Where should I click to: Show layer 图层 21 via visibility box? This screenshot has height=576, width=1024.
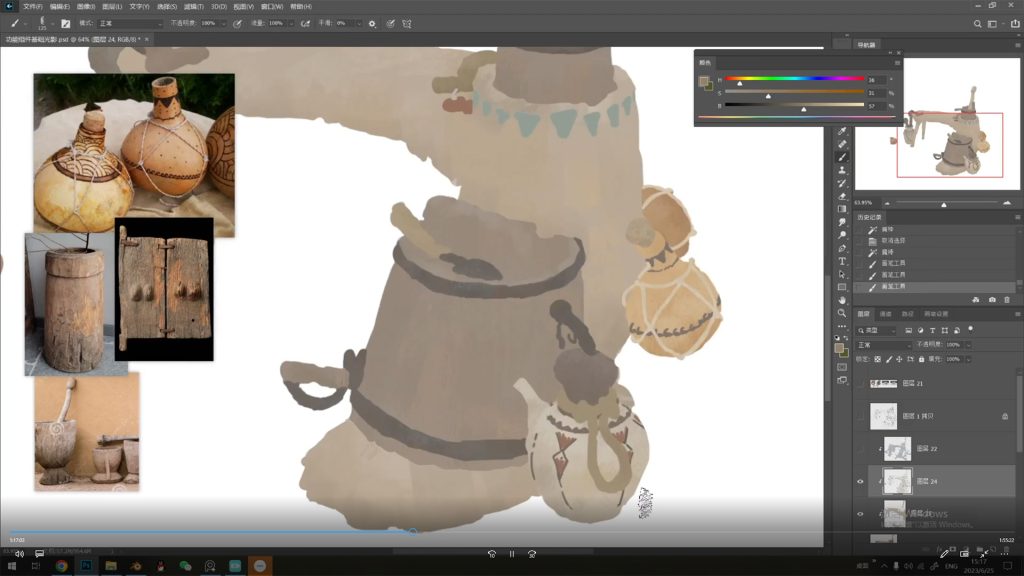(x=860, y=383)
